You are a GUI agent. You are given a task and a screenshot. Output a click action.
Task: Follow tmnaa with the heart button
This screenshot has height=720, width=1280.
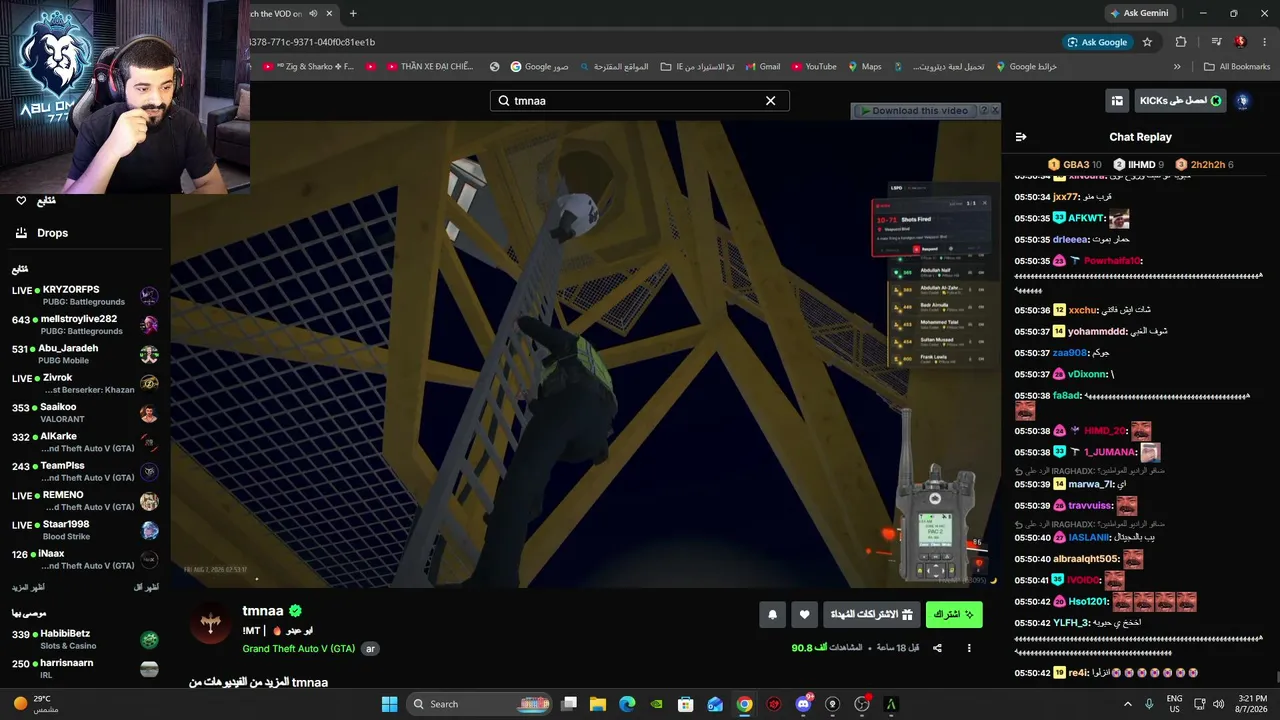tap(804, 614)
